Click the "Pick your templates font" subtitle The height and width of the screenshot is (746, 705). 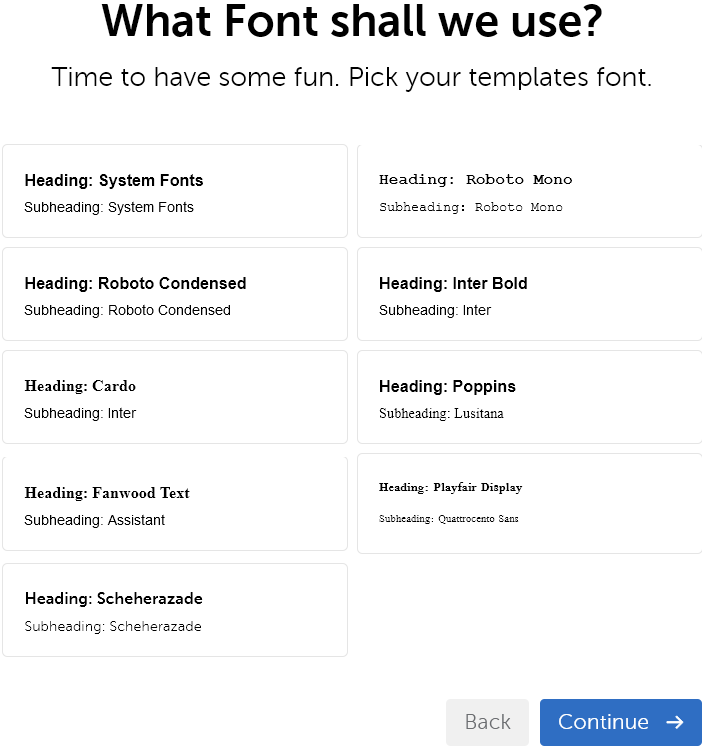(x=352, y=77)
